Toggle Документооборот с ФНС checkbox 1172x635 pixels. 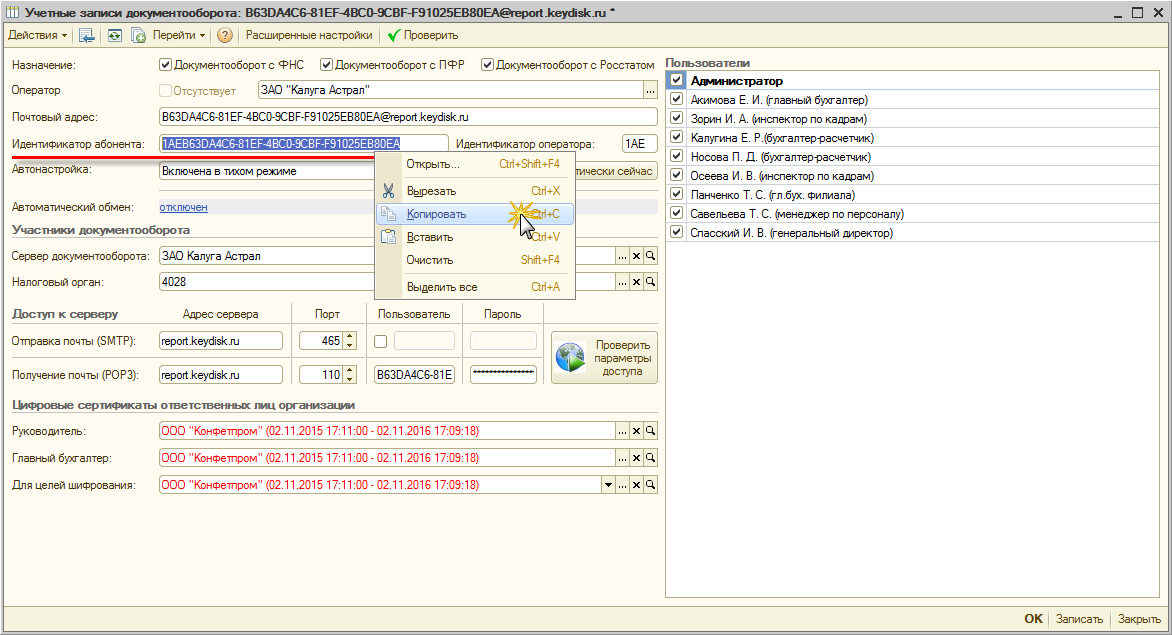pos(165,65)
